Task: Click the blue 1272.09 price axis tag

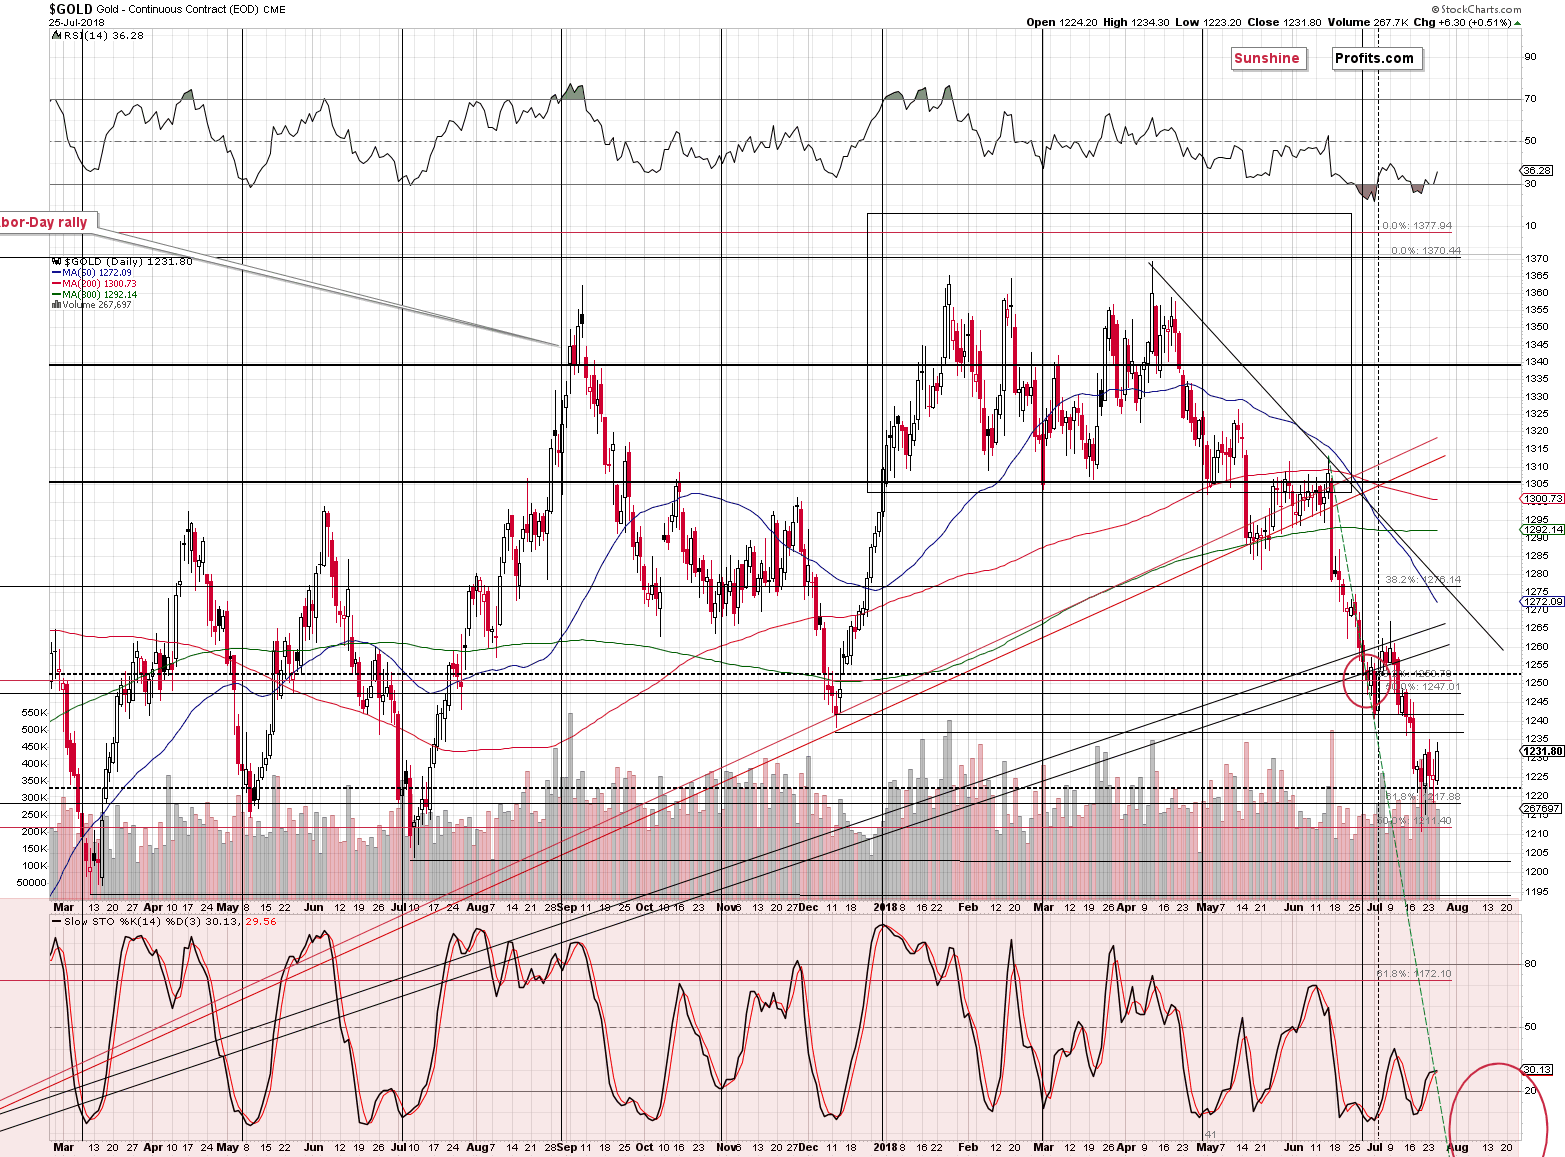Action: pyautogui.click(x=1543, y=602)
